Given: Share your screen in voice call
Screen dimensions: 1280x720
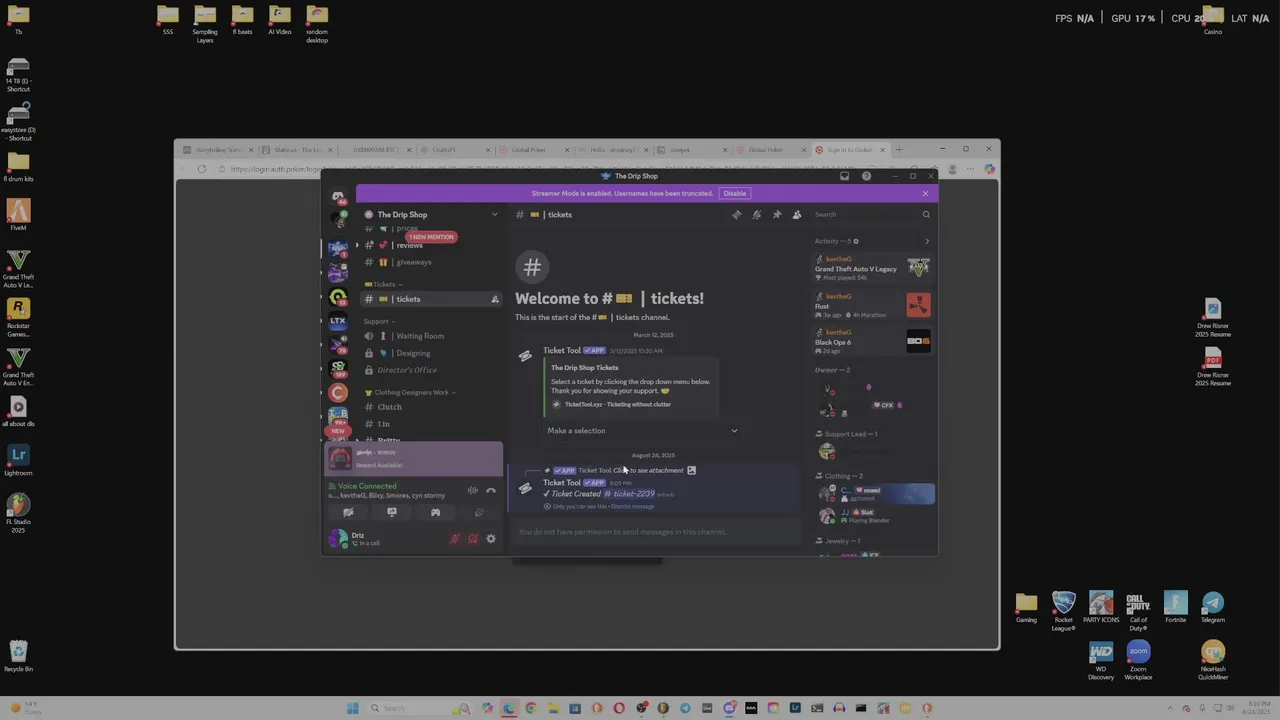Looking at the screenshot, I should (392, 512).
